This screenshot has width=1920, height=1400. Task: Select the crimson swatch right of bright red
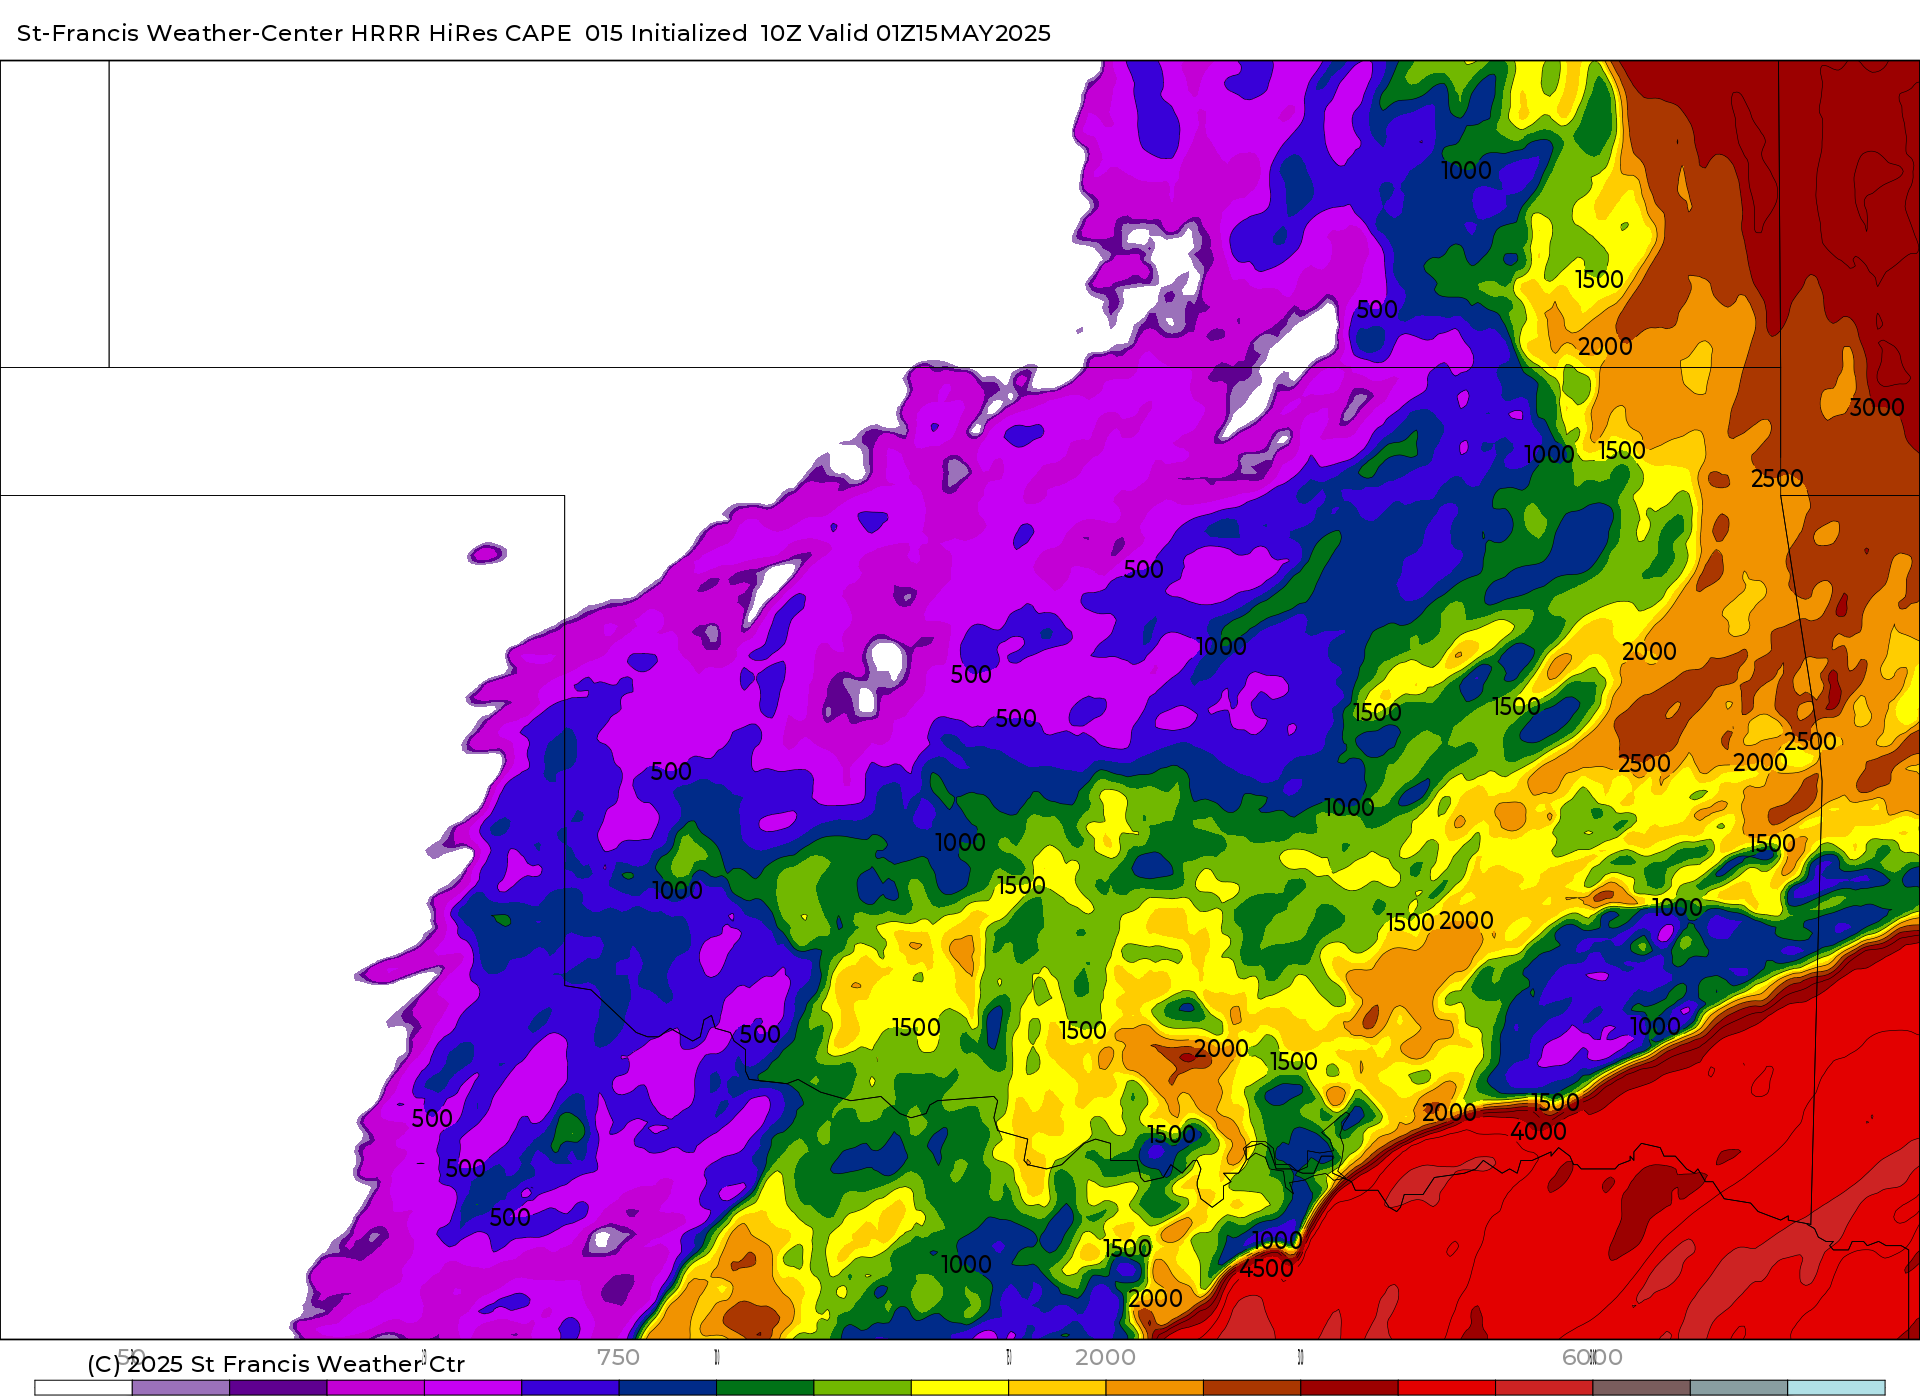coord(1544,1387)
